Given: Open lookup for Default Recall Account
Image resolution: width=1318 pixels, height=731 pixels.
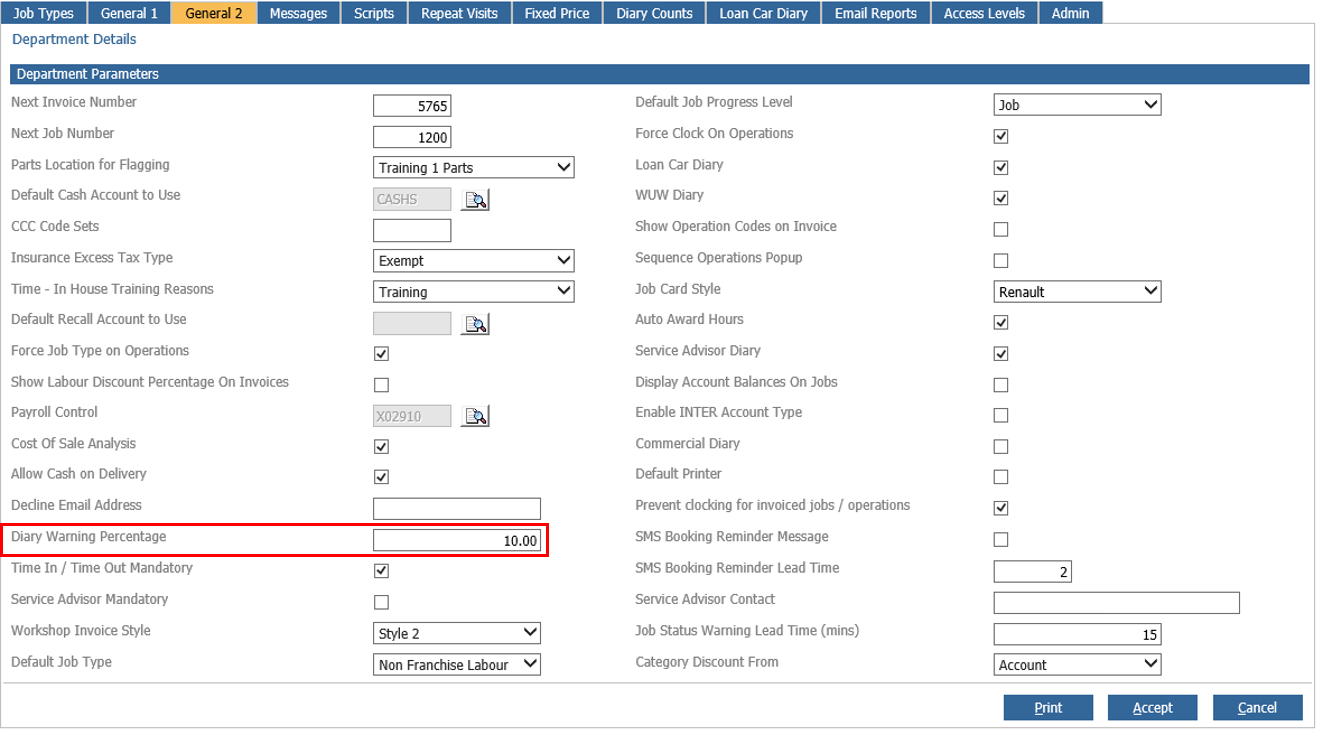Looking at the screenshot, I should (x=476, y=323).
